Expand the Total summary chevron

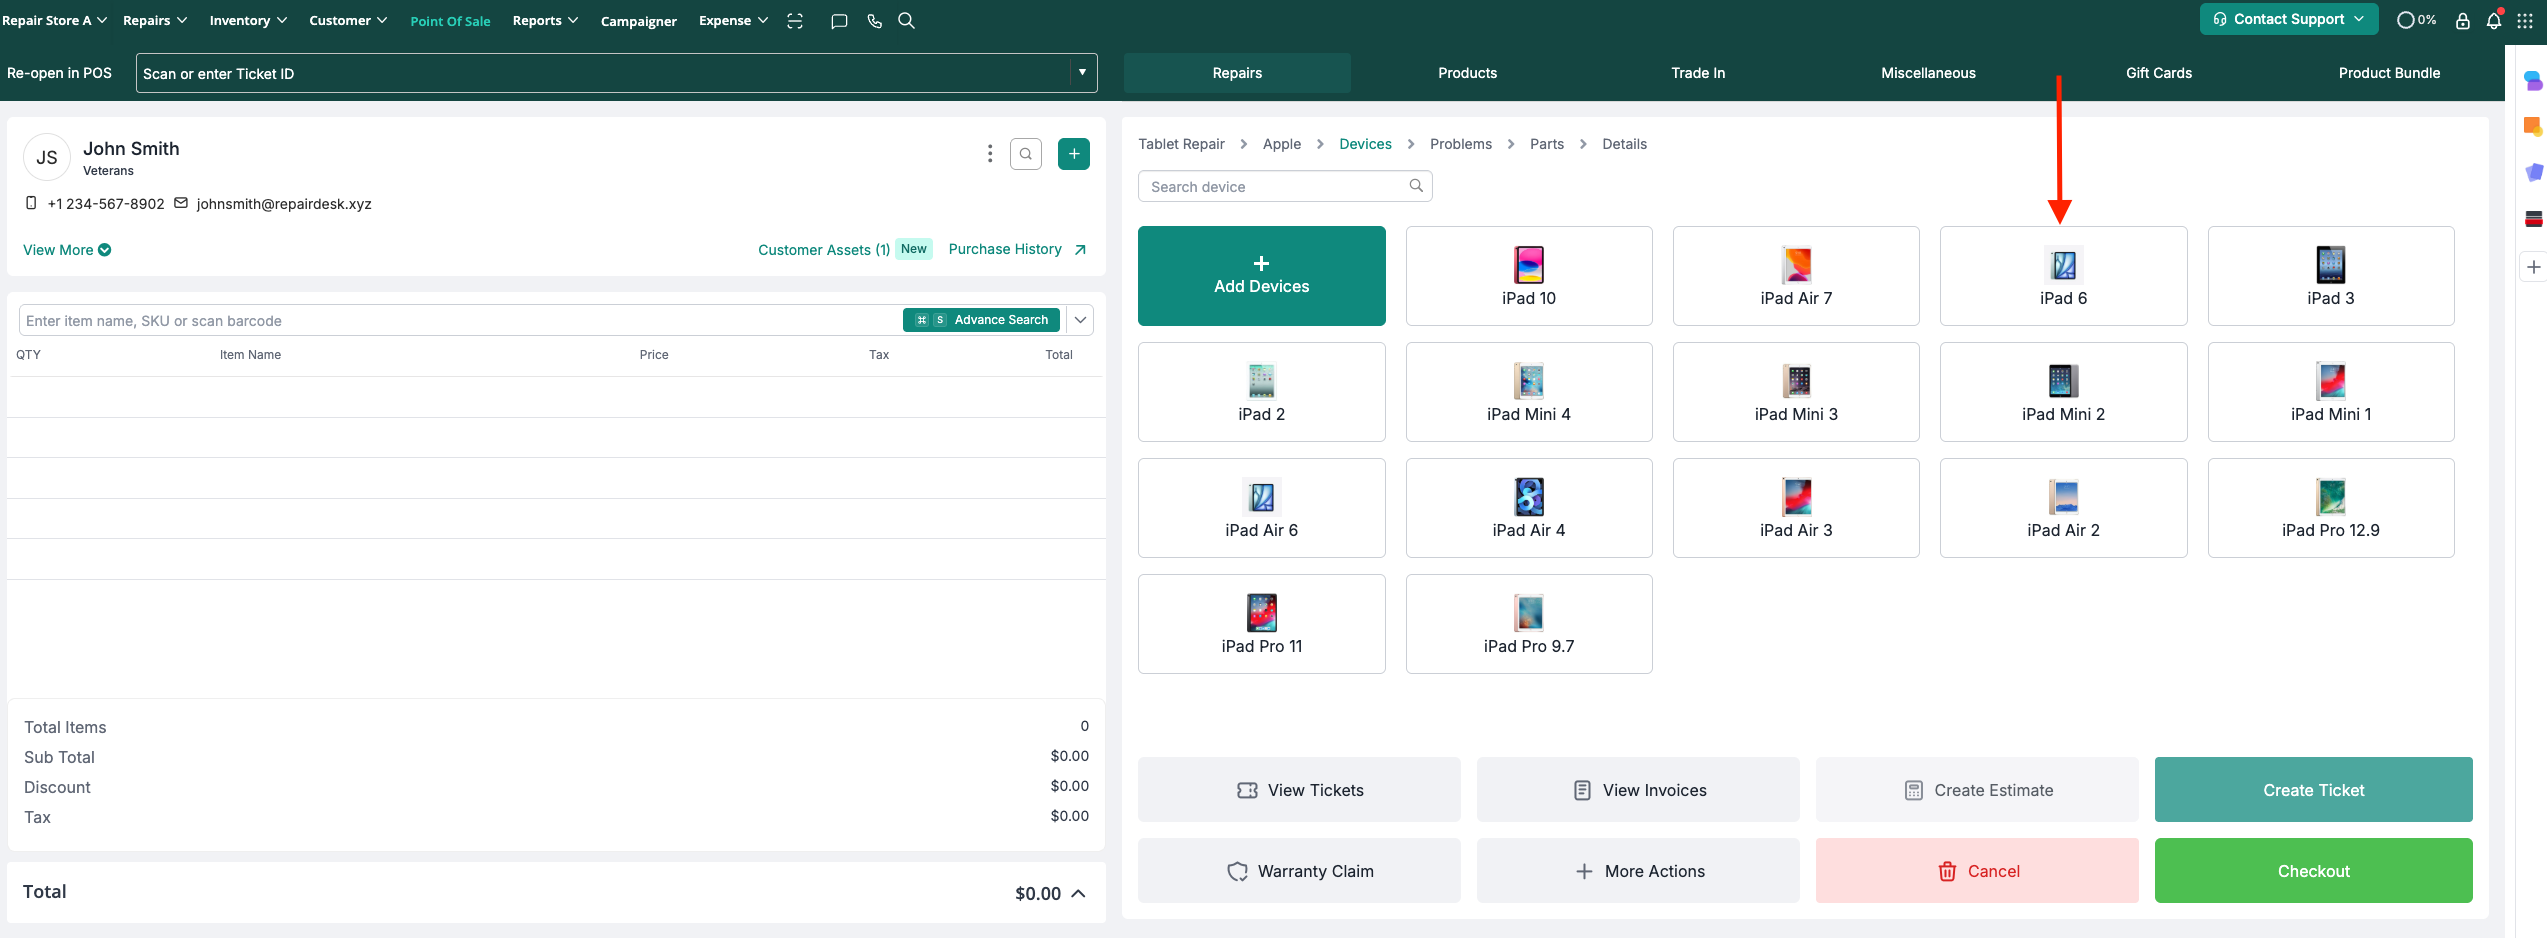1078,894
